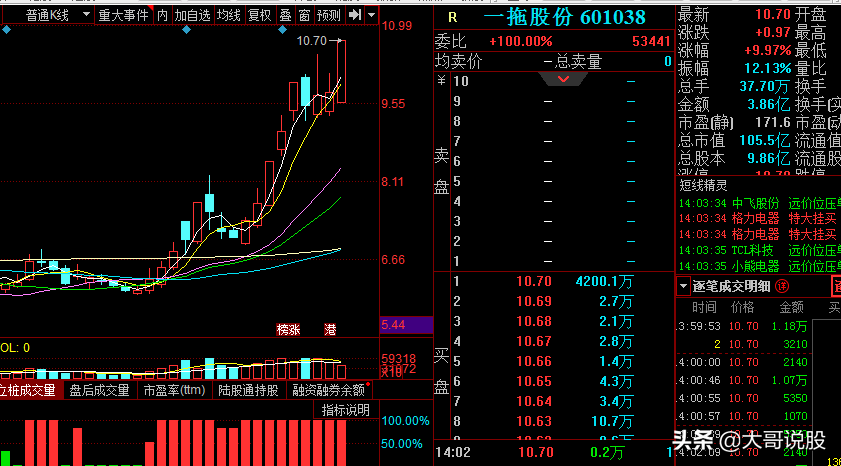Click the 市盈(静) 171.6 value
This screenshot has width=841, height=466.
coord(773,123)
